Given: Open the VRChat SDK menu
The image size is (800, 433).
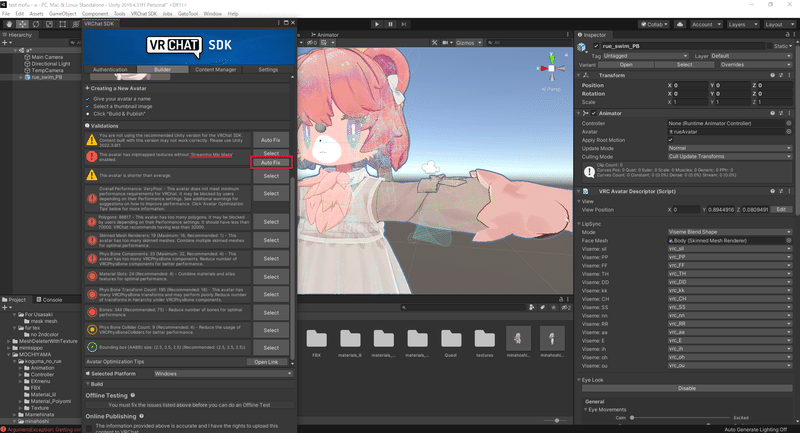Looking at the screenshot, I should (144, 14).
